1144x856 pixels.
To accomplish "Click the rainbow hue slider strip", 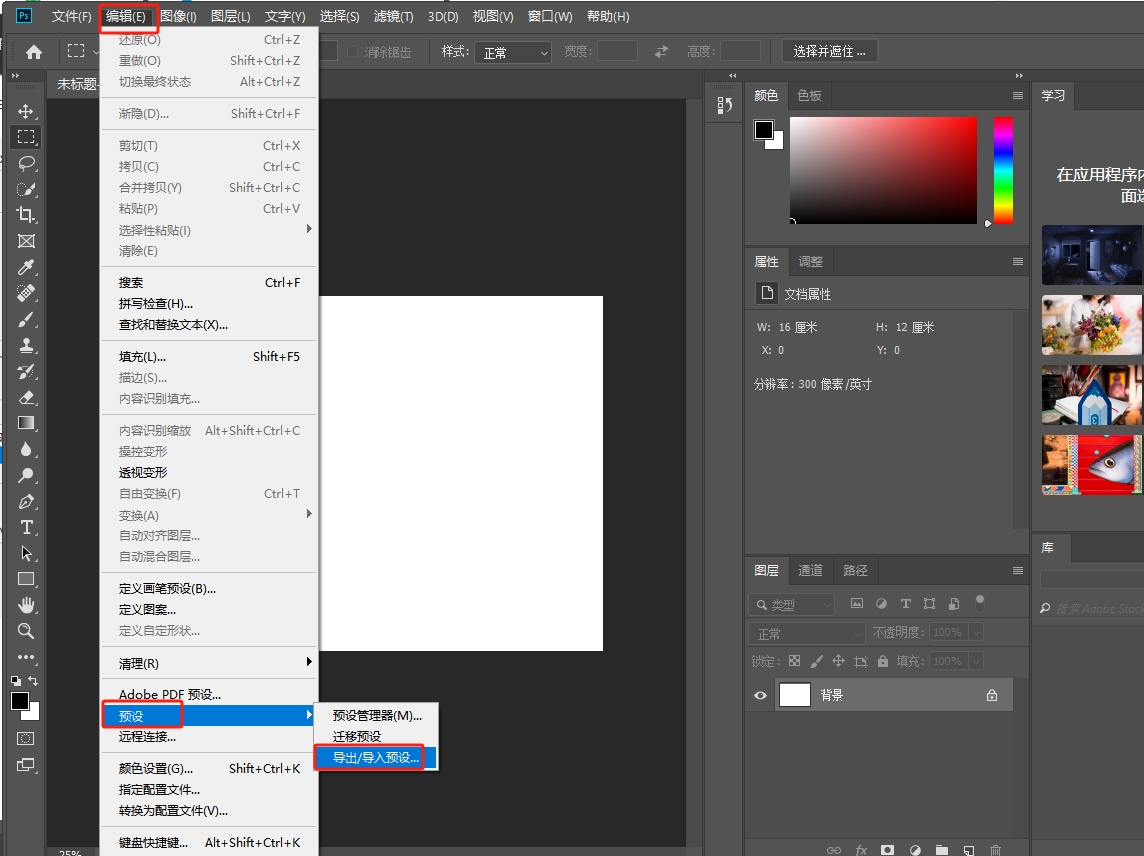I will [x=1002, y=170].
